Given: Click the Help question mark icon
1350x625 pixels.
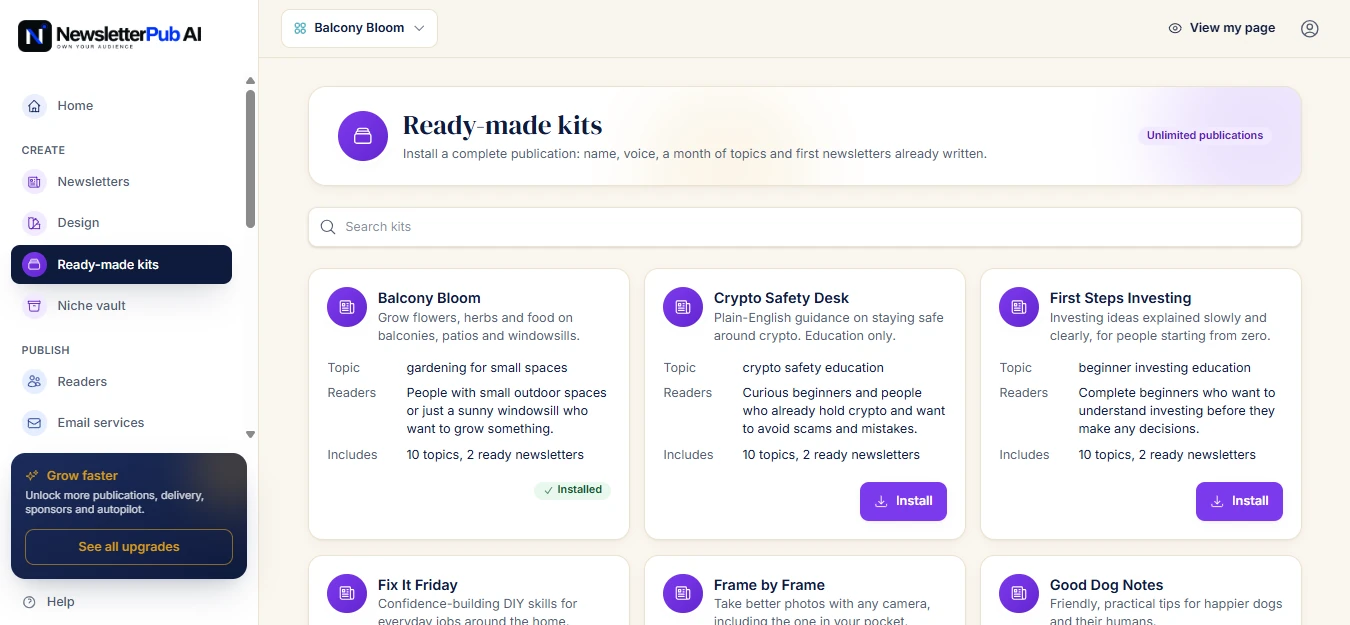Looking at the screenshot, I should tap(29, 602).
